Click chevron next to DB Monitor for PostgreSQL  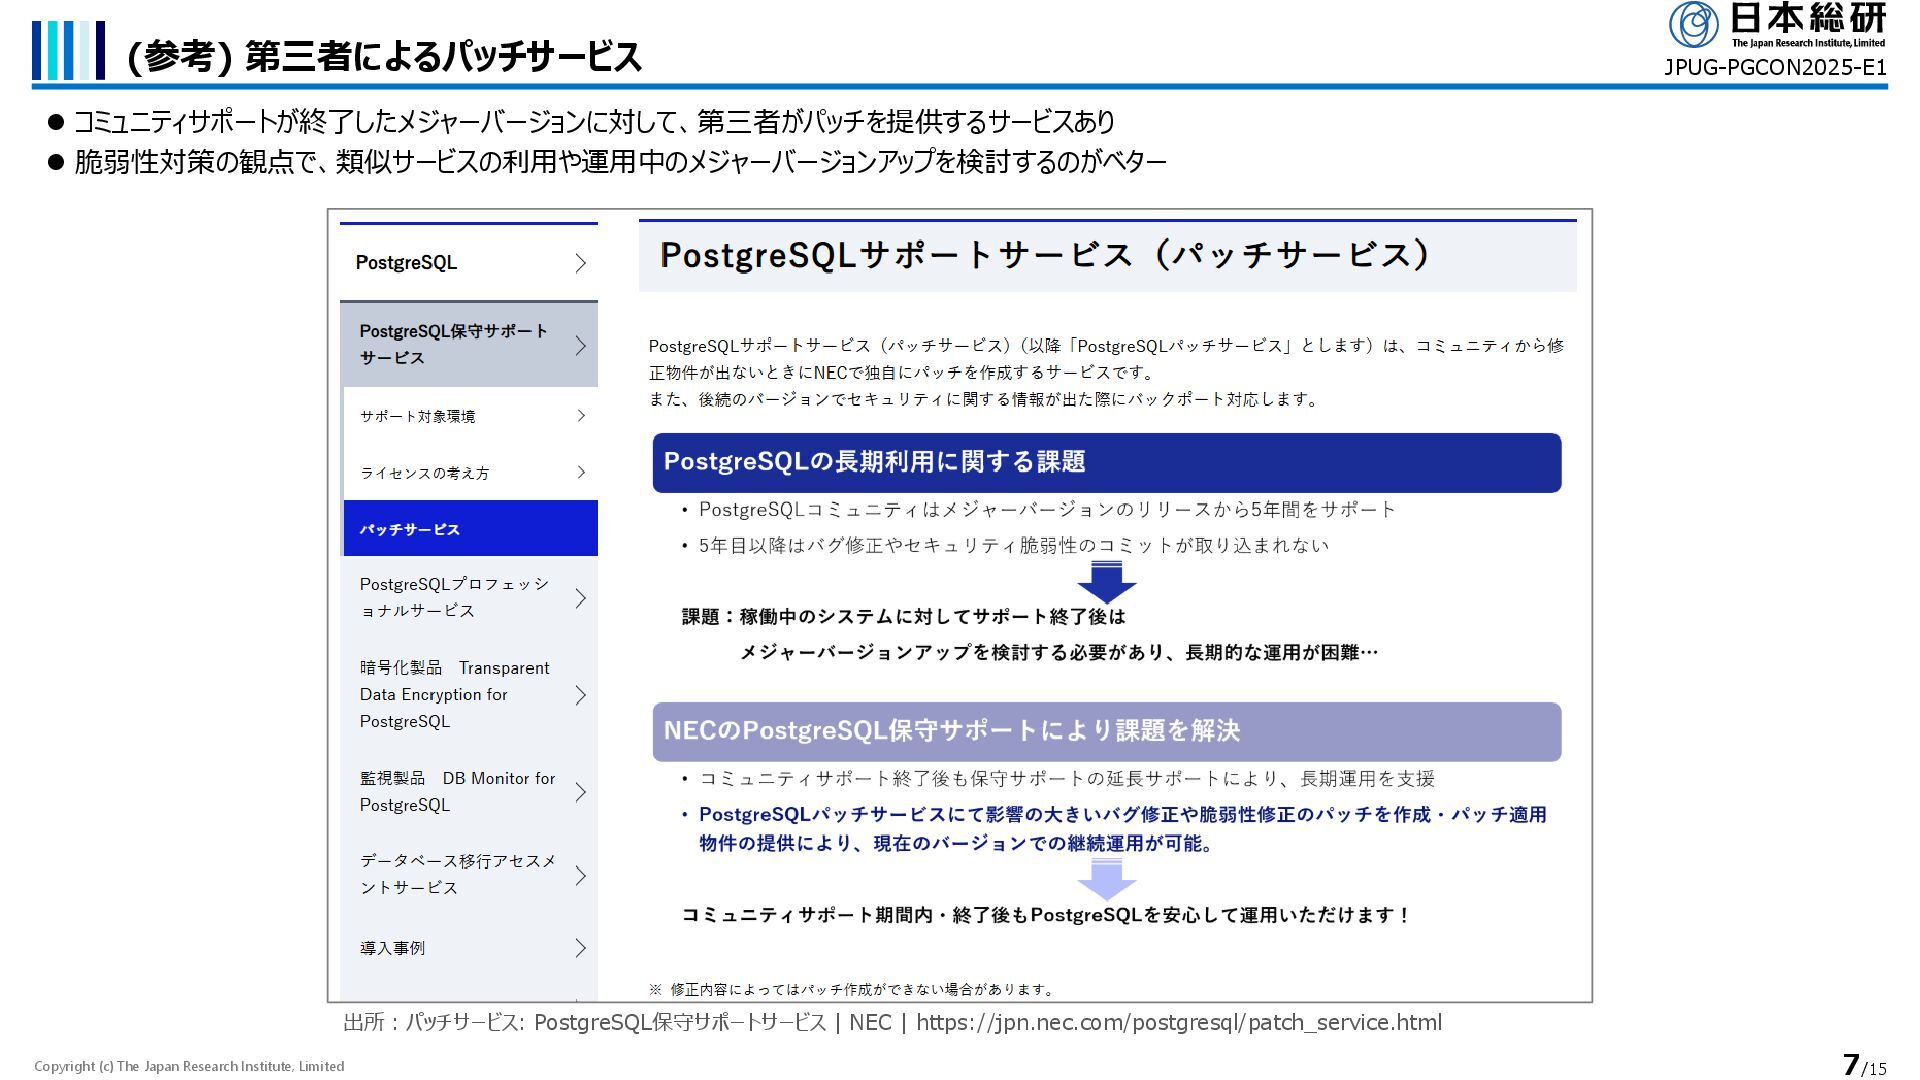pyautogui.click(x=580, y=792)
